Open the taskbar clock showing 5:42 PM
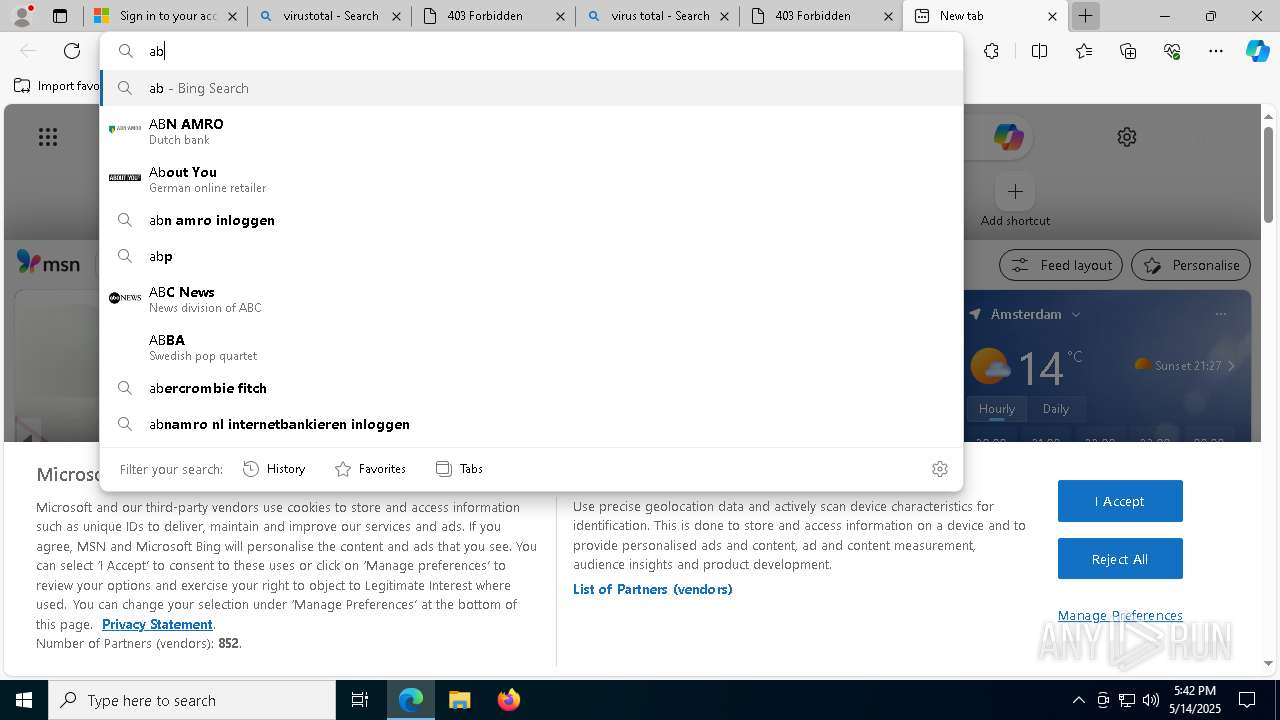 [x=1195, y=700]
